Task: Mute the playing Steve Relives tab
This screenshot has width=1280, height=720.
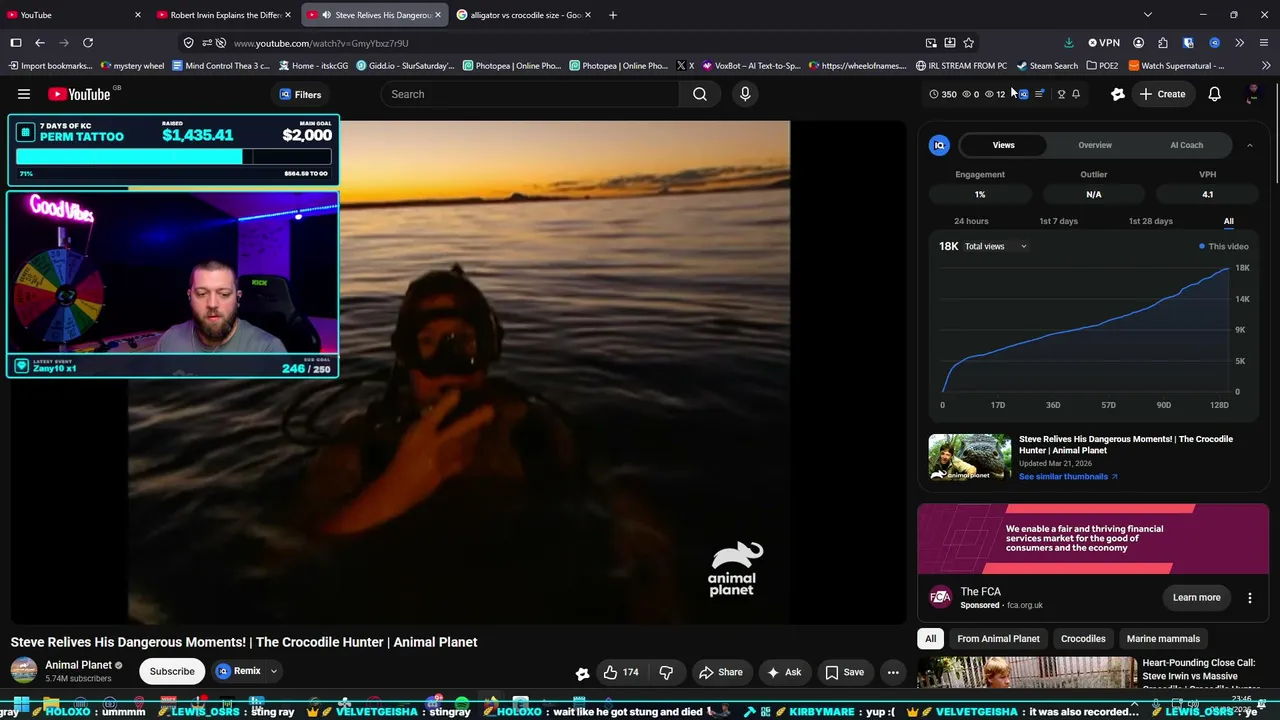Action: tap(326, 15)
